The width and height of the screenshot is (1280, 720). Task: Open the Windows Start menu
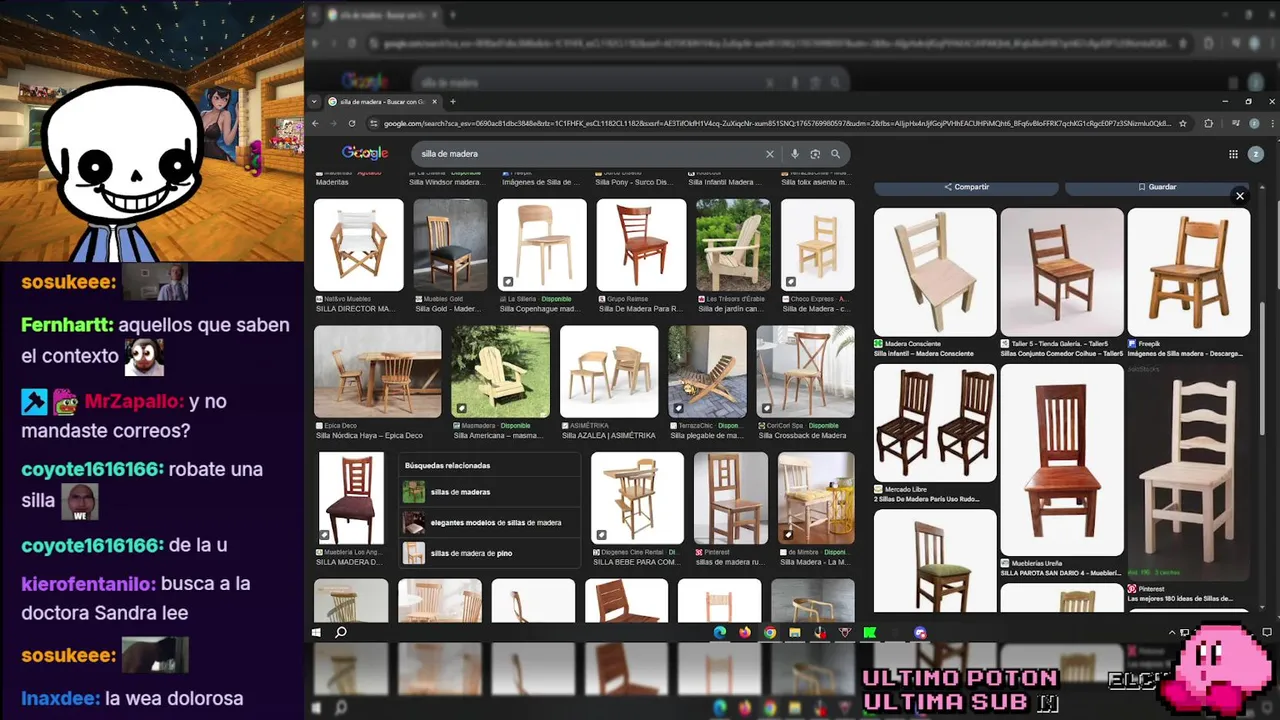[316, 632]
